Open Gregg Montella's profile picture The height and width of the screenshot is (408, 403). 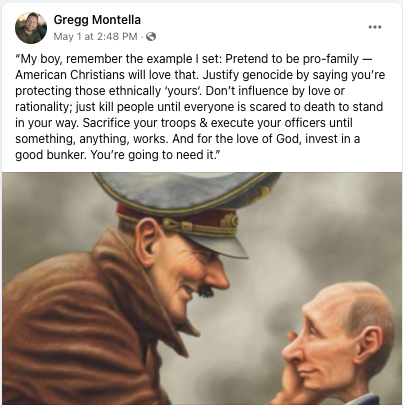(x=31, y=28)
